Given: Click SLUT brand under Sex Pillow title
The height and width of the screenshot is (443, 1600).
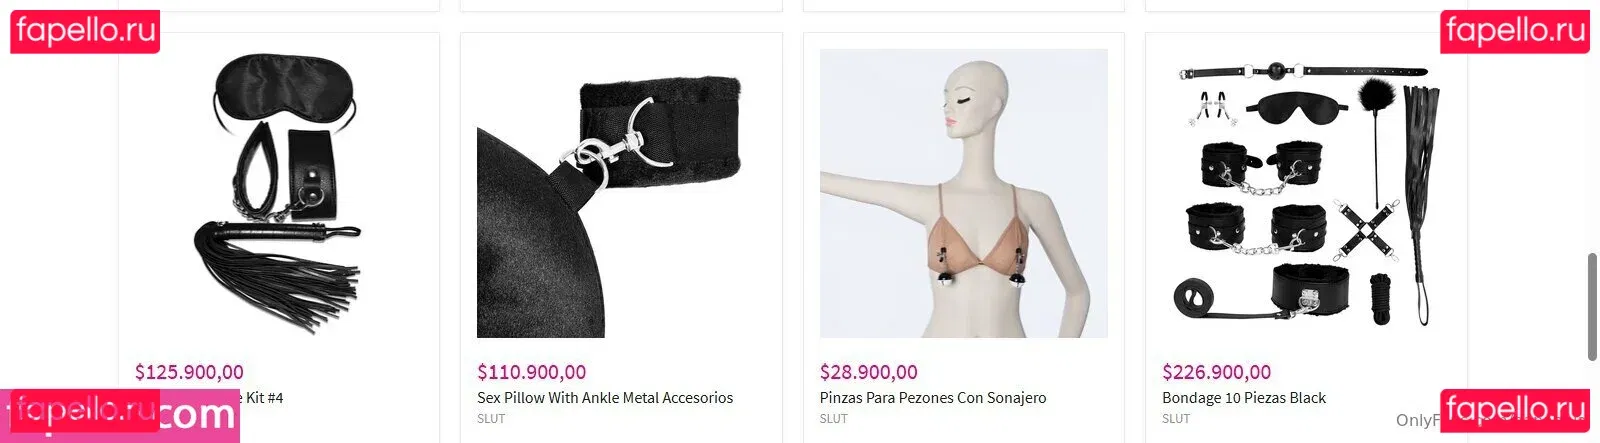Looking at the screenshot, I should tap(491, 419).
